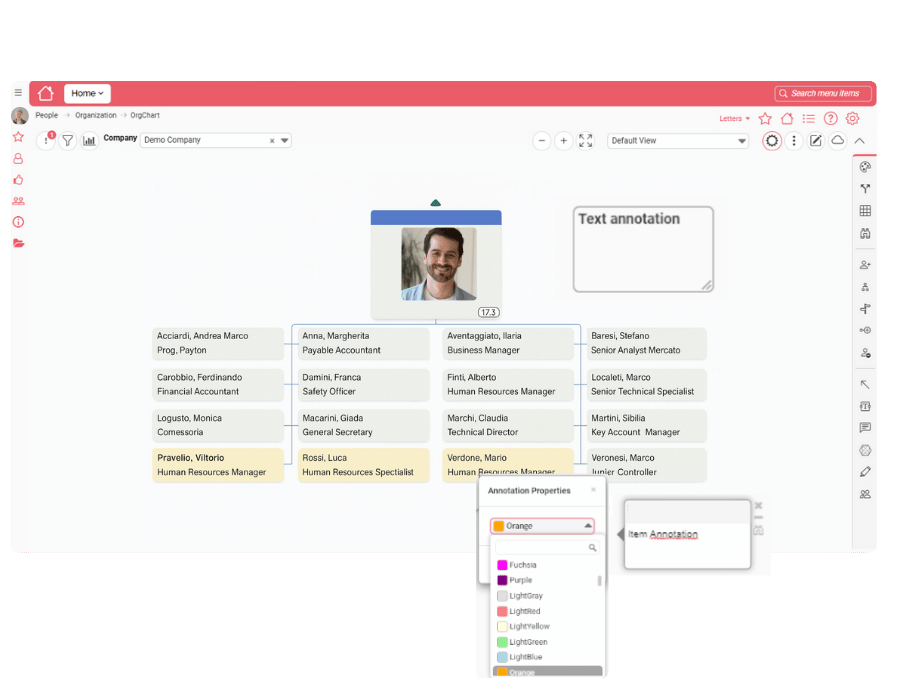Open the group people icon in sidebar
This screenshot has width=900, height=700.
[18, 201]
